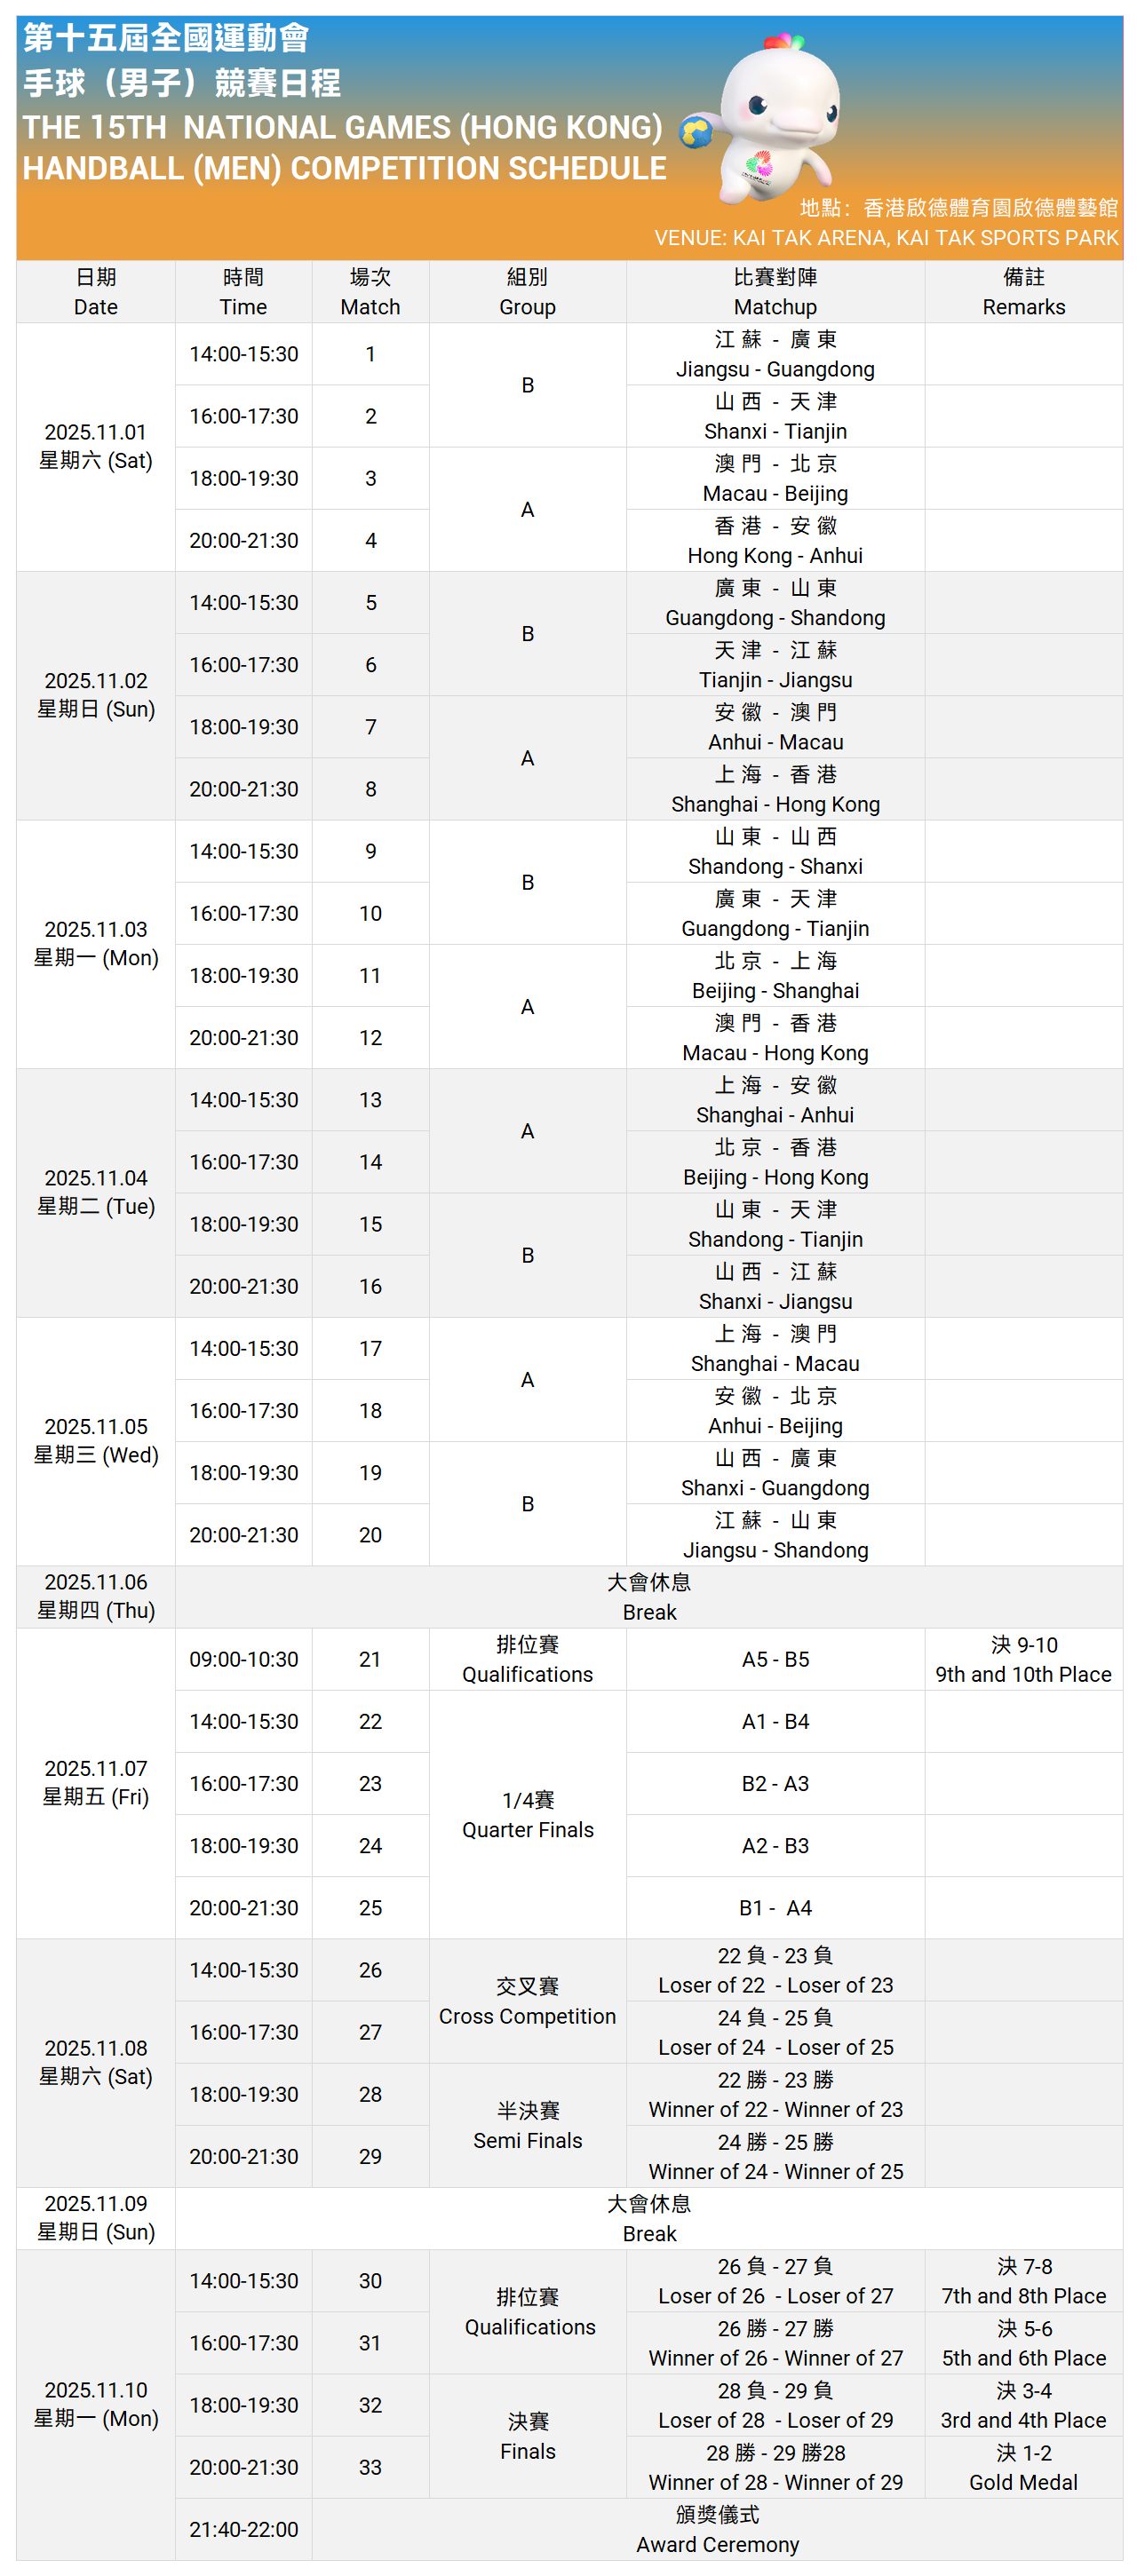Click the Matchup column header
The image size is (1137, 2576).
775,292
